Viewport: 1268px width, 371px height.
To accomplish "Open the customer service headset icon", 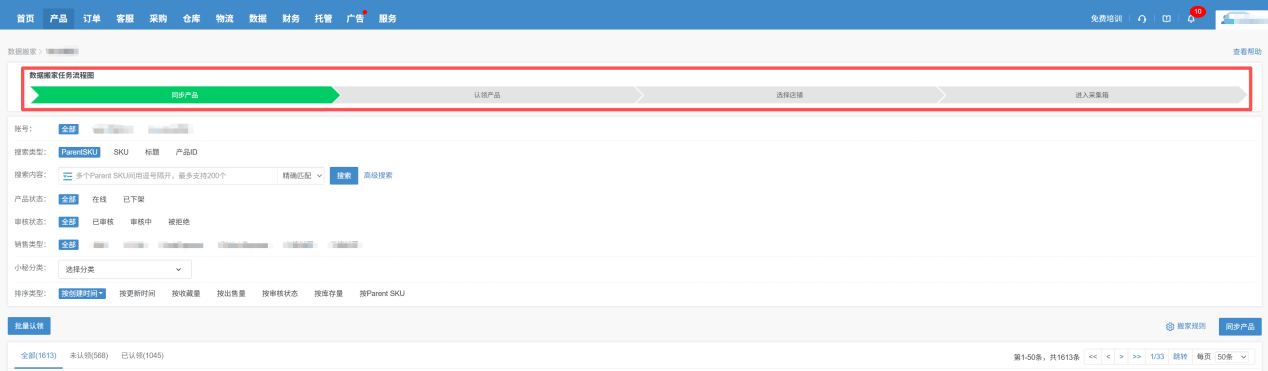I will (x=1142, y=19).
